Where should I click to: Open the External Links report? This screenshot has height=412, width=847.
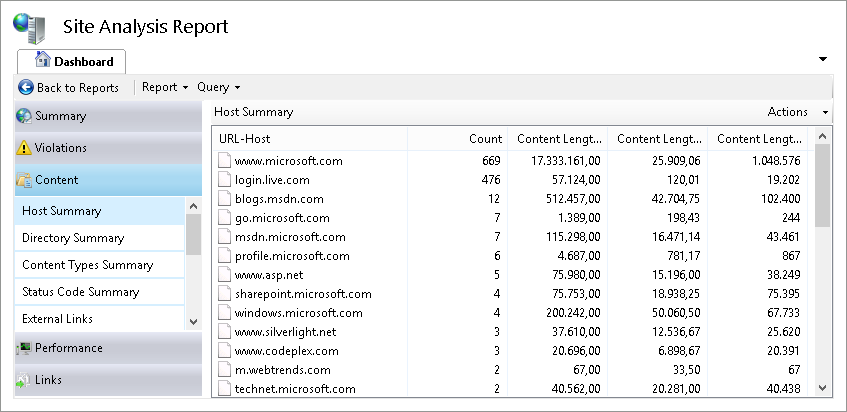coord(57,319)
